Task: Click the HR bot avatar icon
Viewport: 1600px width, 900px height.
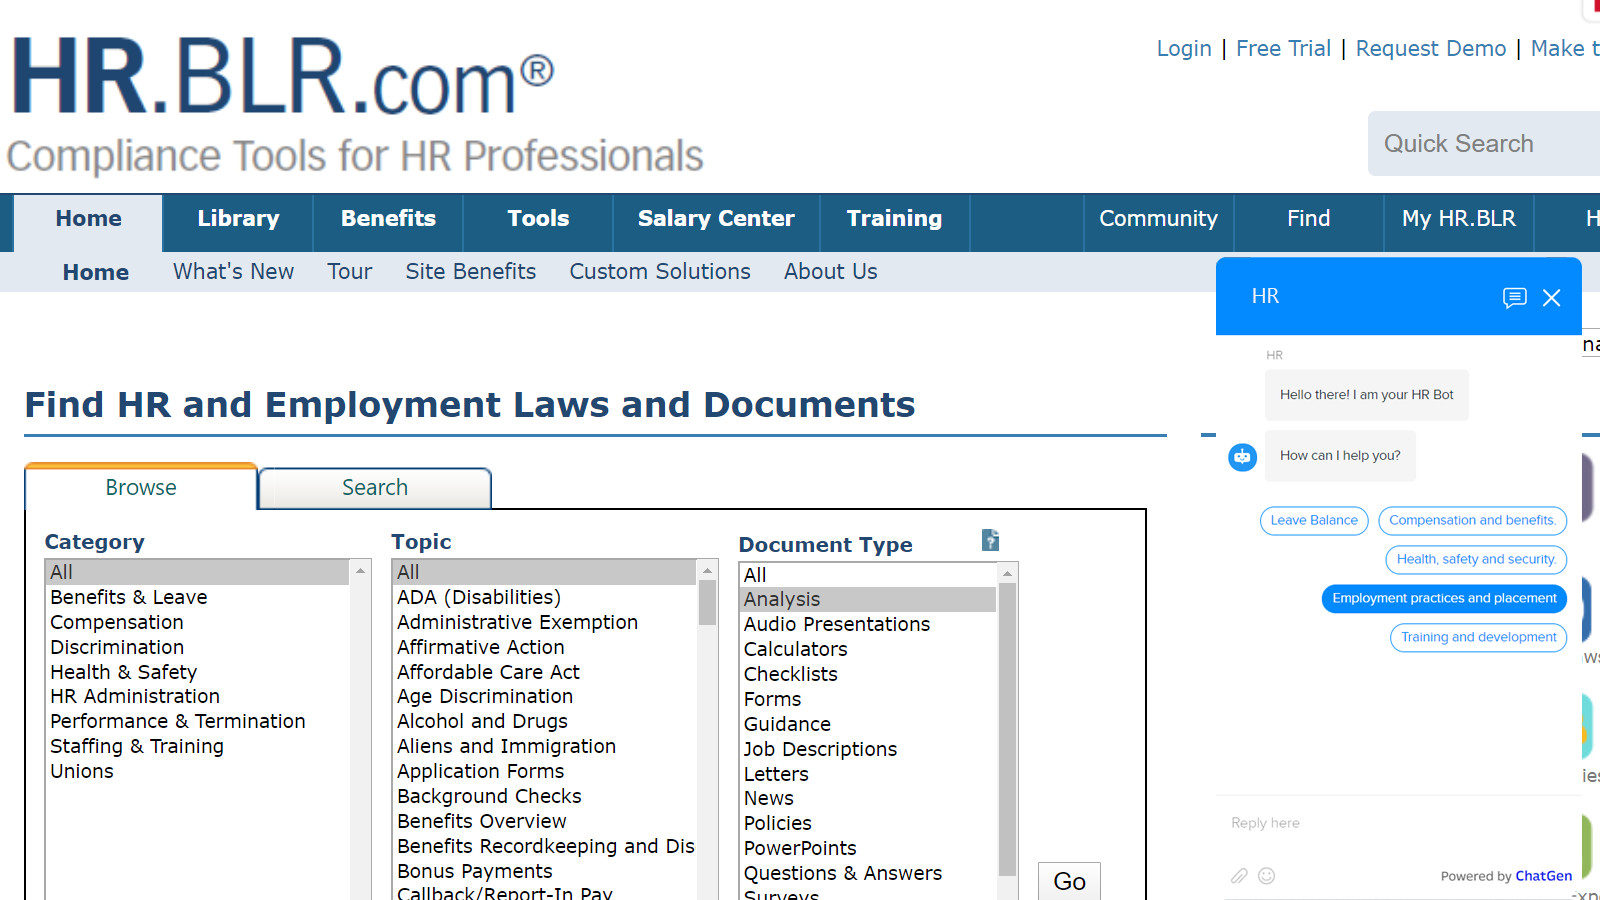Action: point(1242,457)
